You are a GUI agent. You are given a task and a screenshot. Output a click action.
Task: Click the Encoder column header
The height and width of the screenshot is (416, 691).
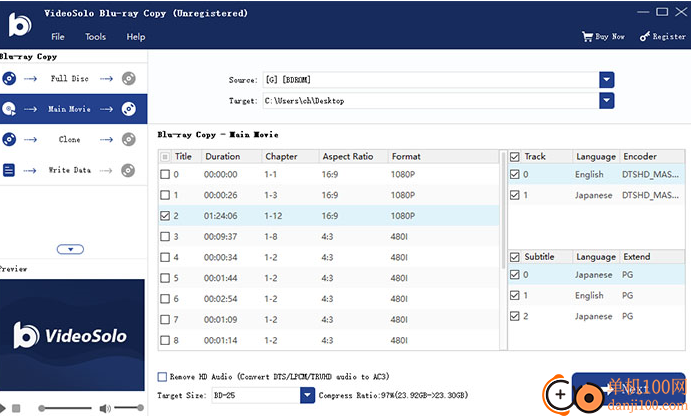pyautogui.click(x=652, y=157)
